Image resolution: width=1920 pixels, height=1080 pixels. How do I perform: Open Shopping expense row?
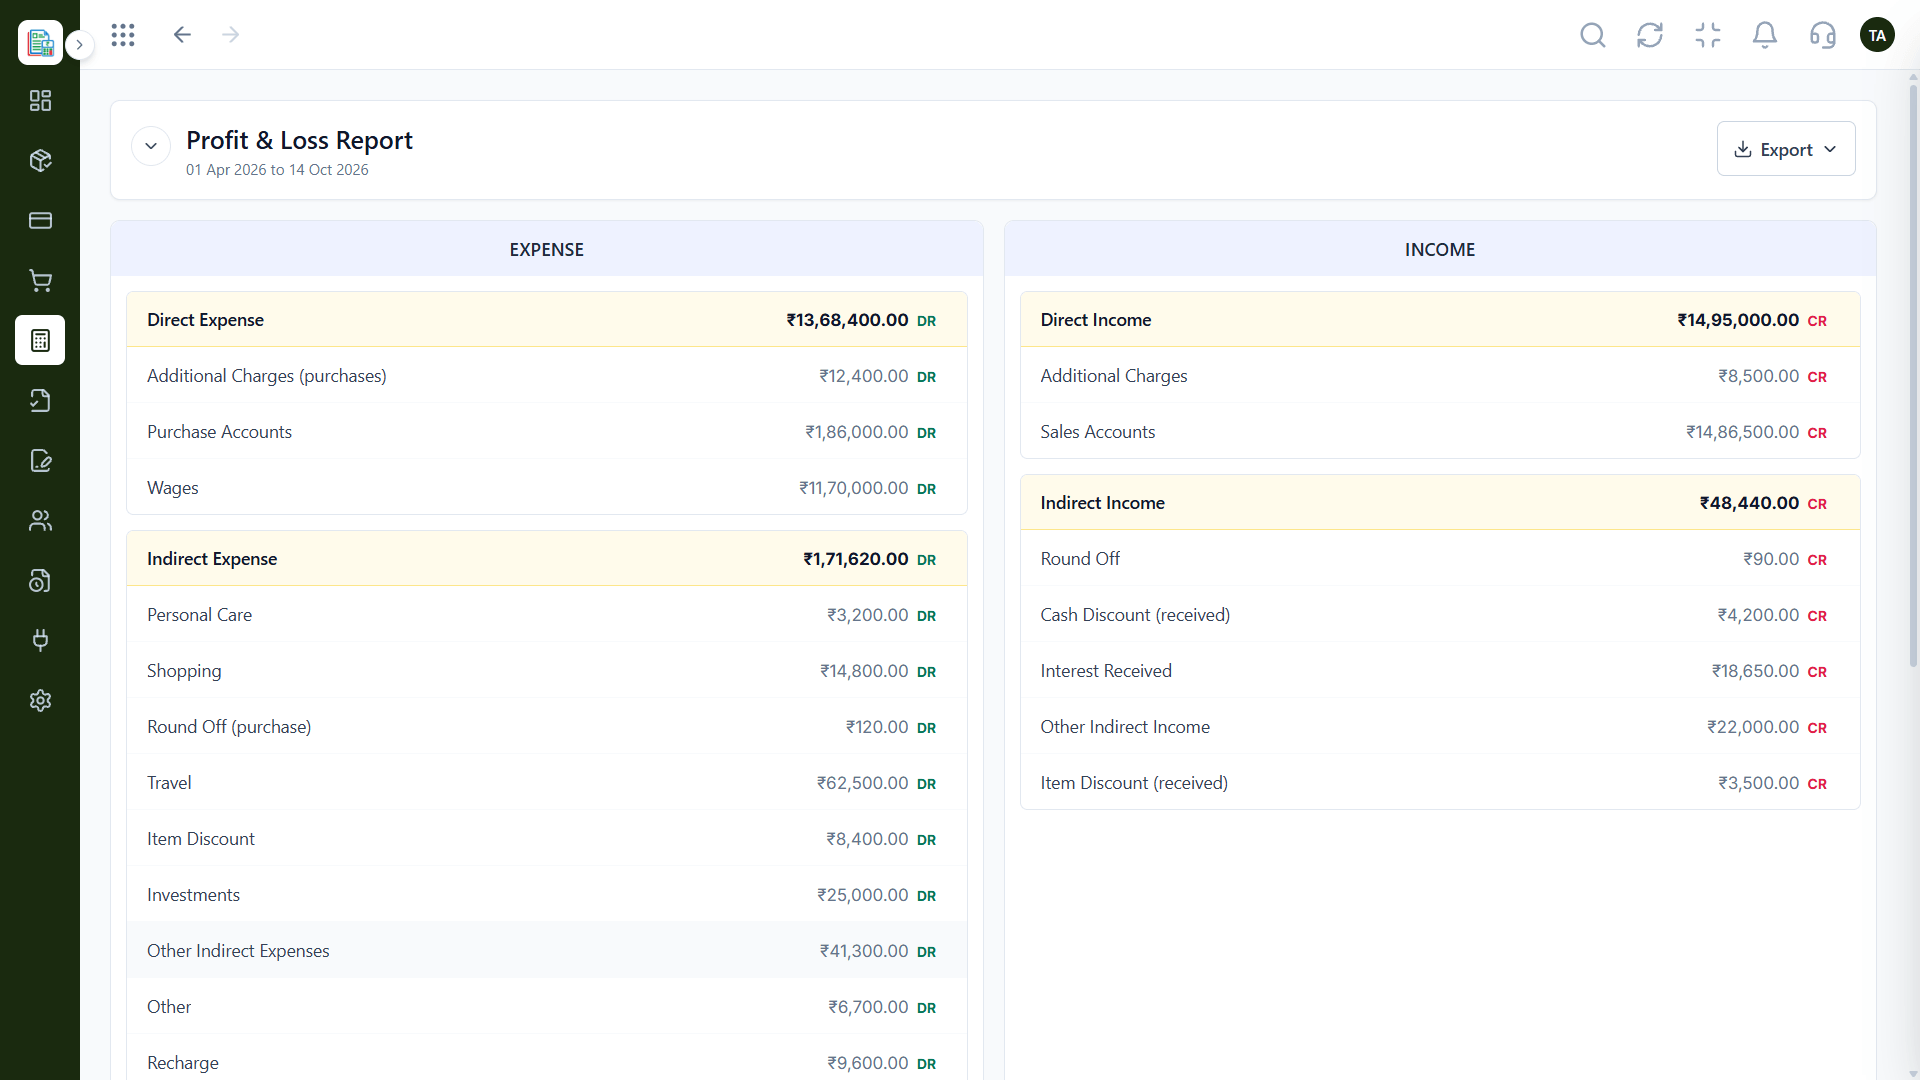click(x=547, y=671)
